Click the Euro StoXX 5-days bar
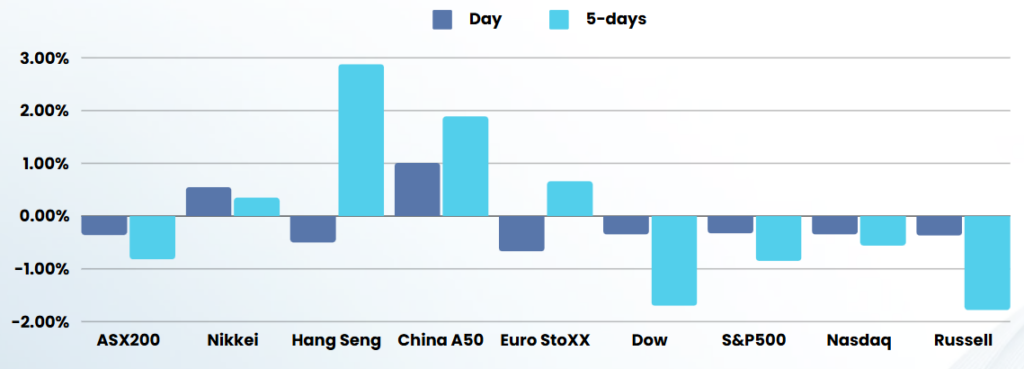1024x369 pixels. (569, 199)
